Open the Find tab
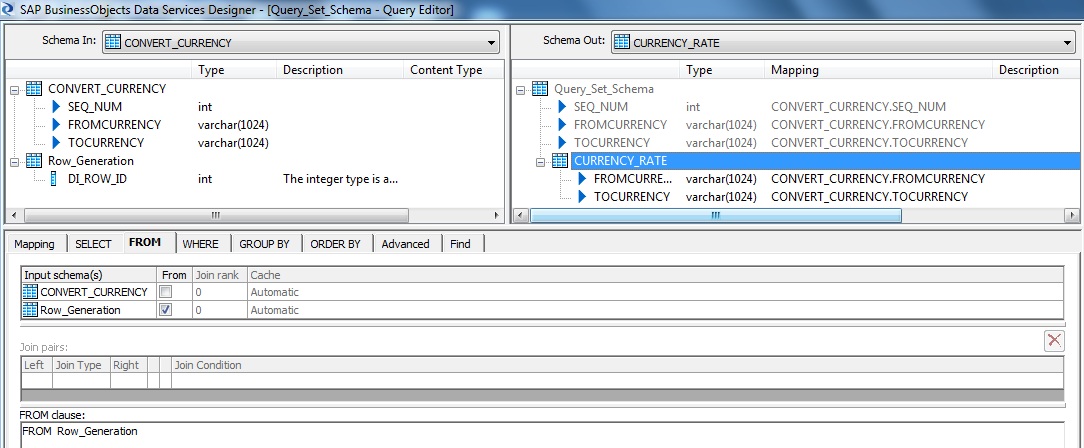Viewport: 1084px width, 448px height. click(x=460, y=244)
